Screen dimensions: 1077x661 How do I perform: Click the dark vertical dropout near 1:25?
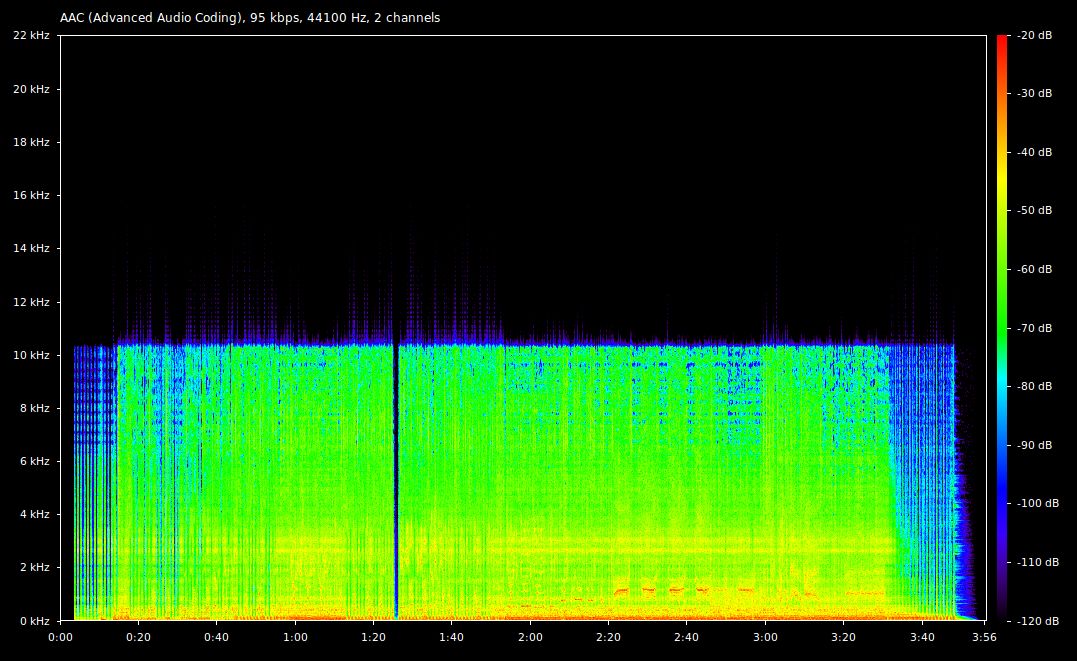pos(396,481)
